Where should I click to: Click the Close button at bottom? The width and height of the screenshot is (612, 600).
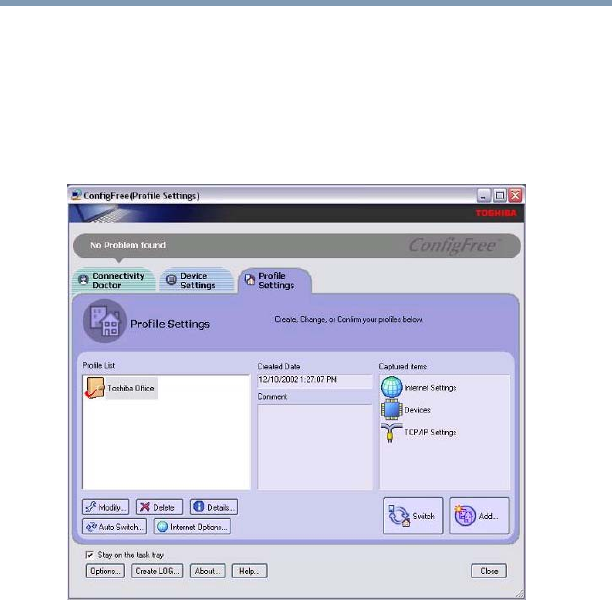[x=489, y=571]
